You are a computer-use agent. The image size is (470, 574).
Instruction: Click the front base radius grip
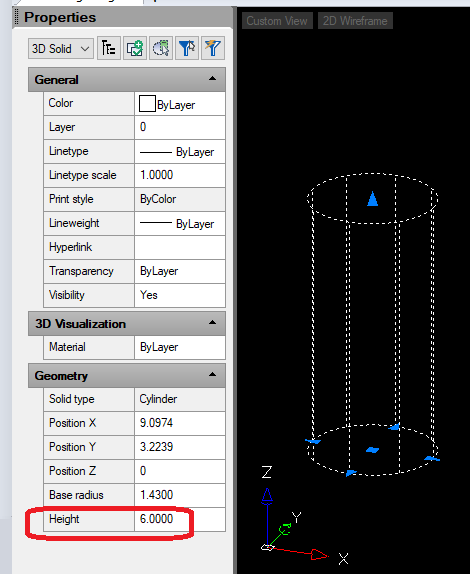[351, 473]
